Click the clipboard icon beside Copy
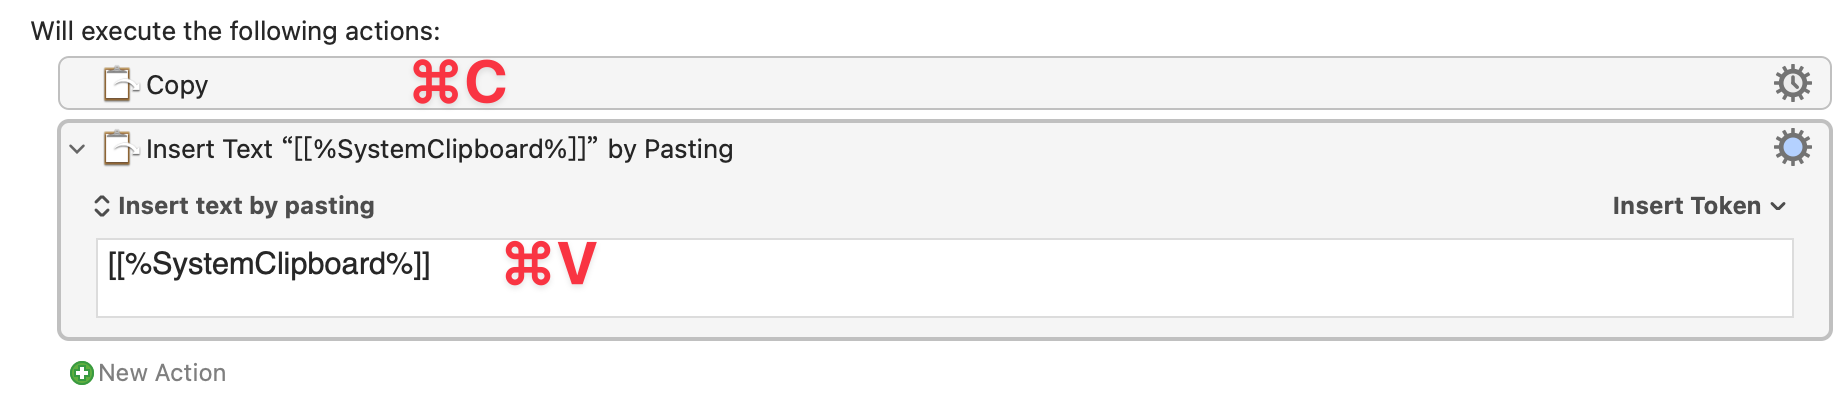This screenshot has height=404, width=1834. point(120,84)
